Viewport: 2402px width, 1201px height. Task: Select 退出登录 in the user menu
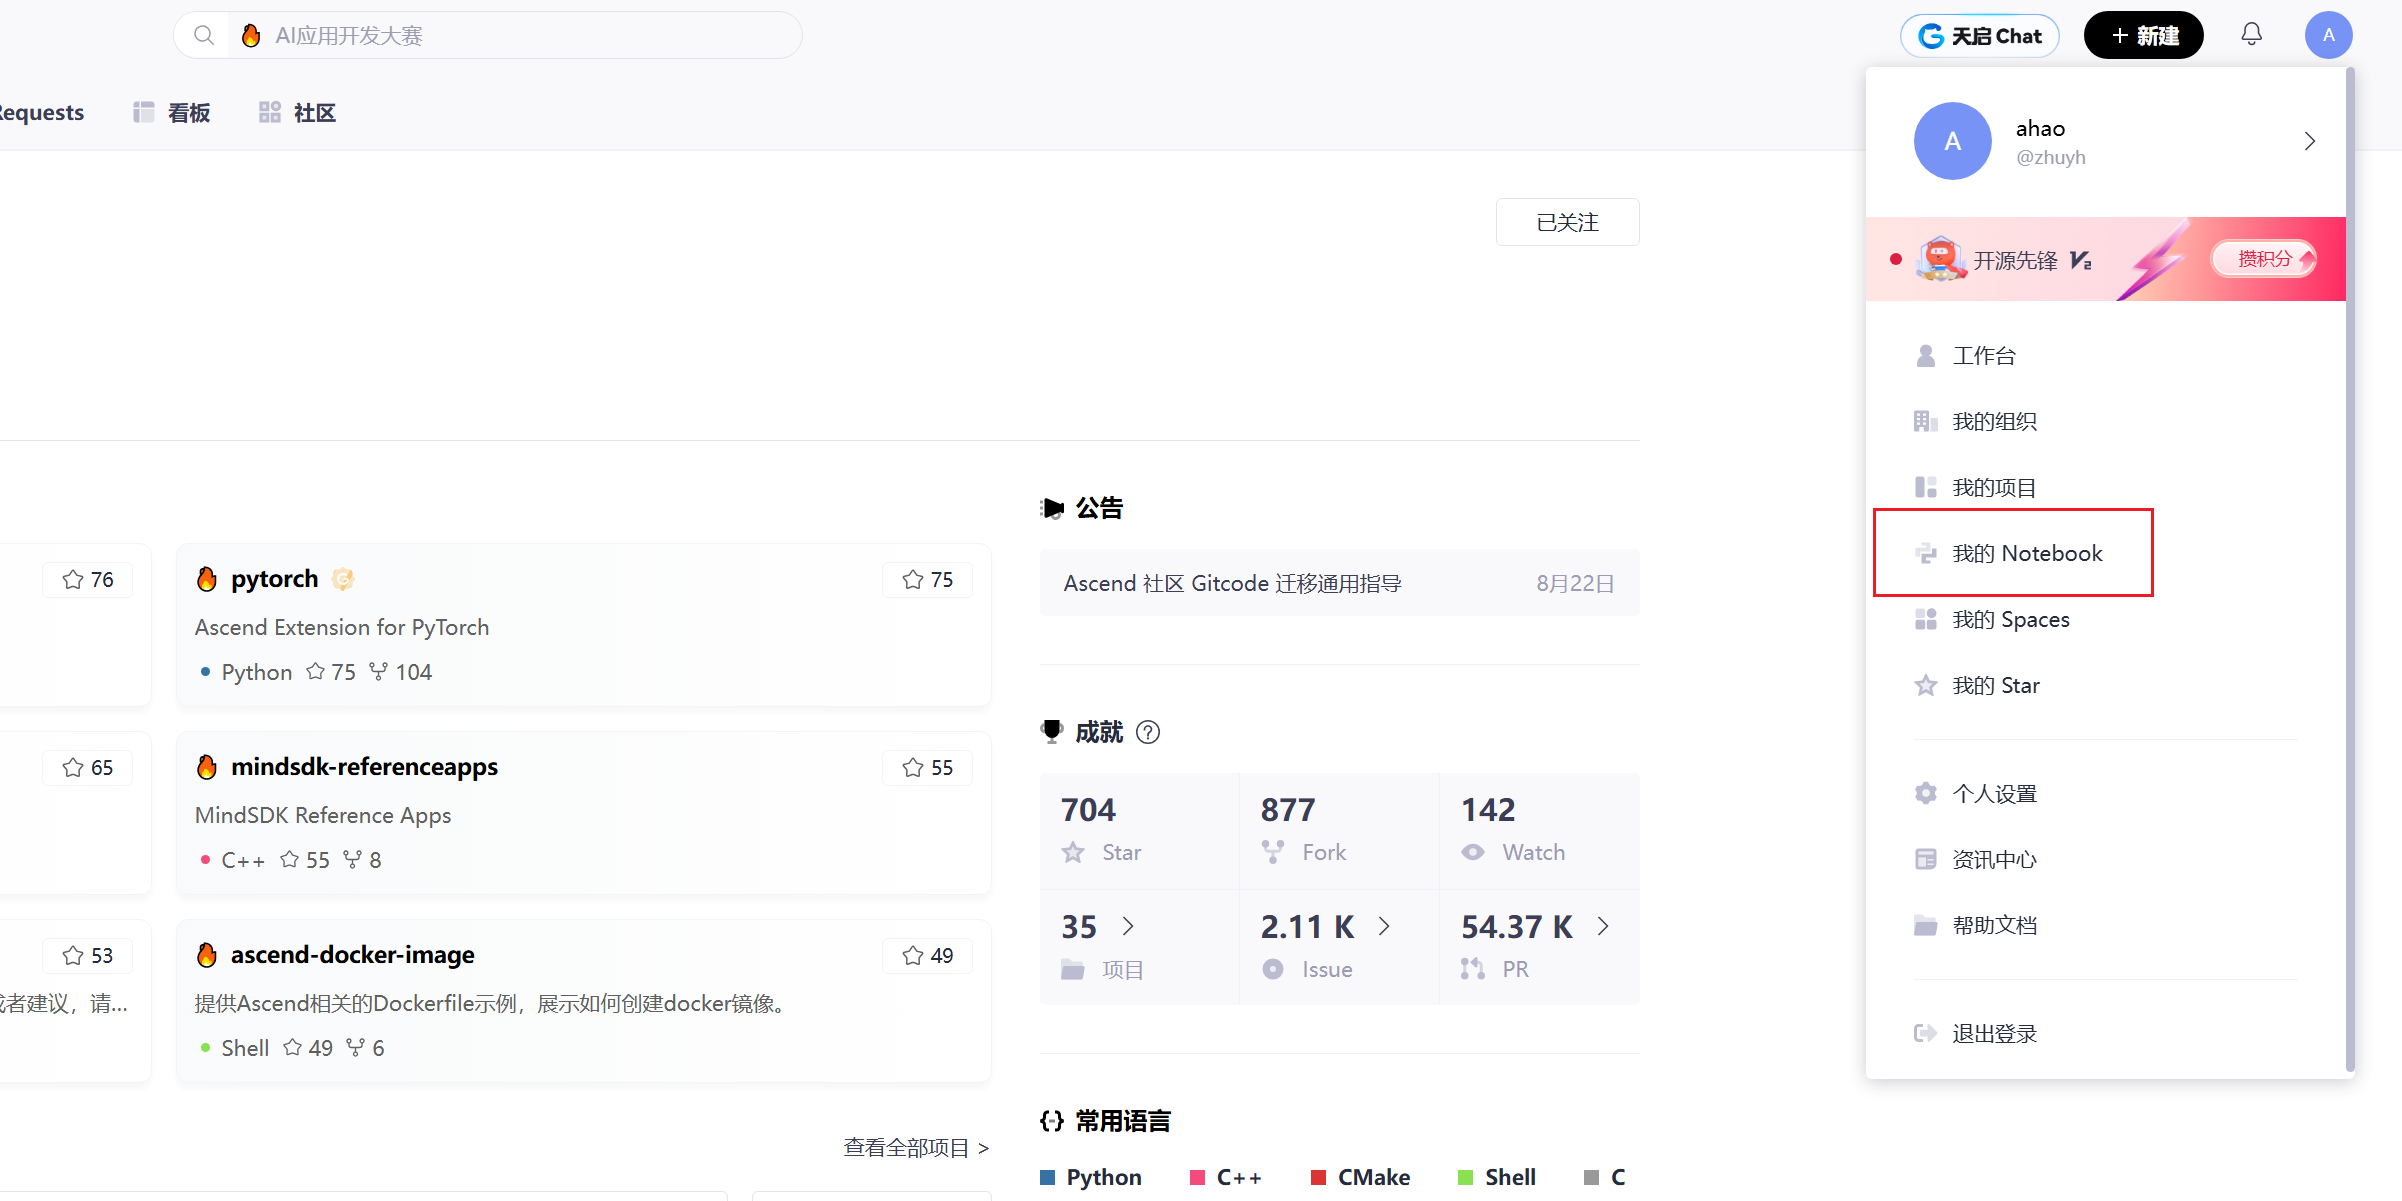pyautogui.click(x=1994, y=1033)
